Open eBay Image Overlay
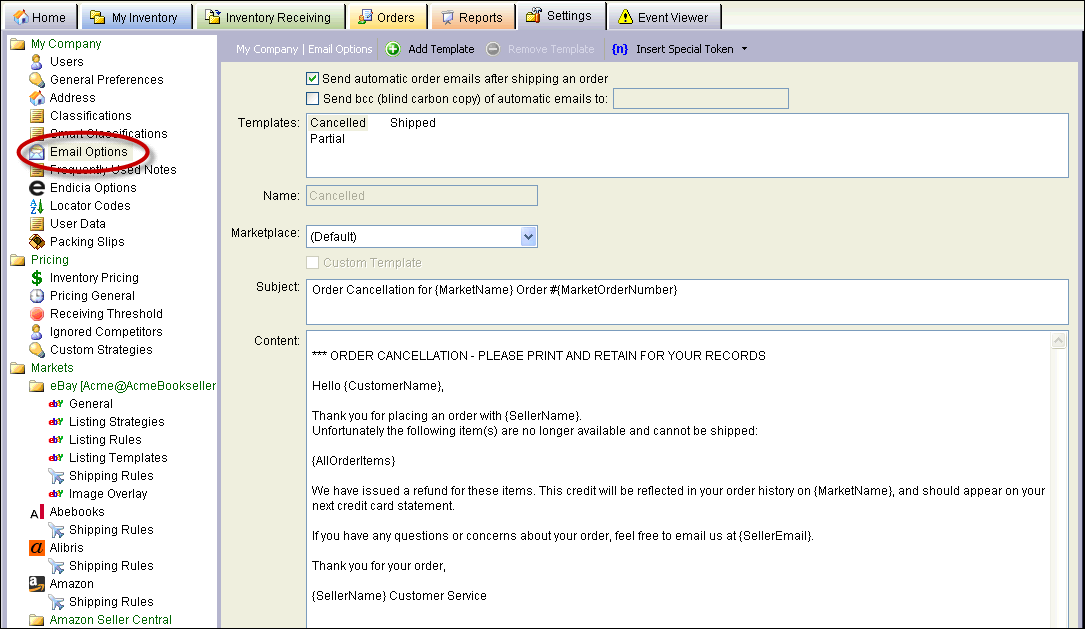 [108, 494]
